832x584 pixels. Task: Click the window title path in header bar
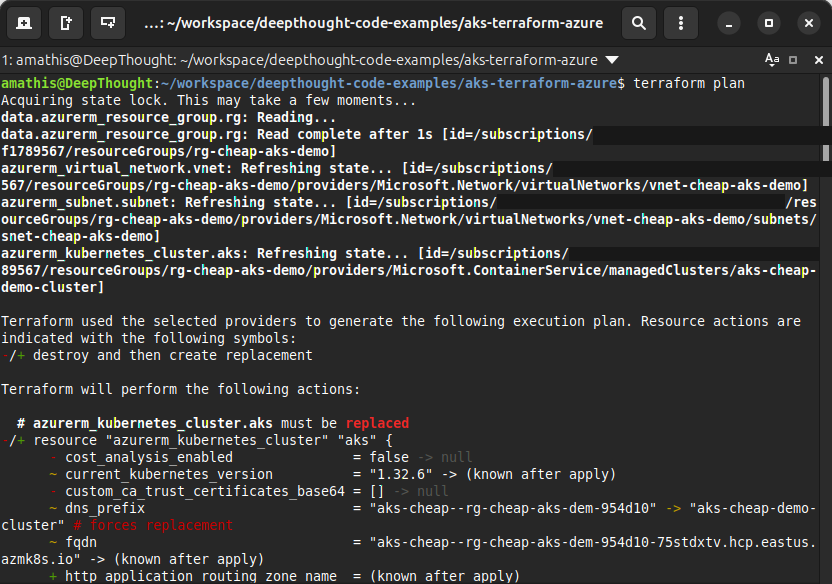[x=374, y=23]
